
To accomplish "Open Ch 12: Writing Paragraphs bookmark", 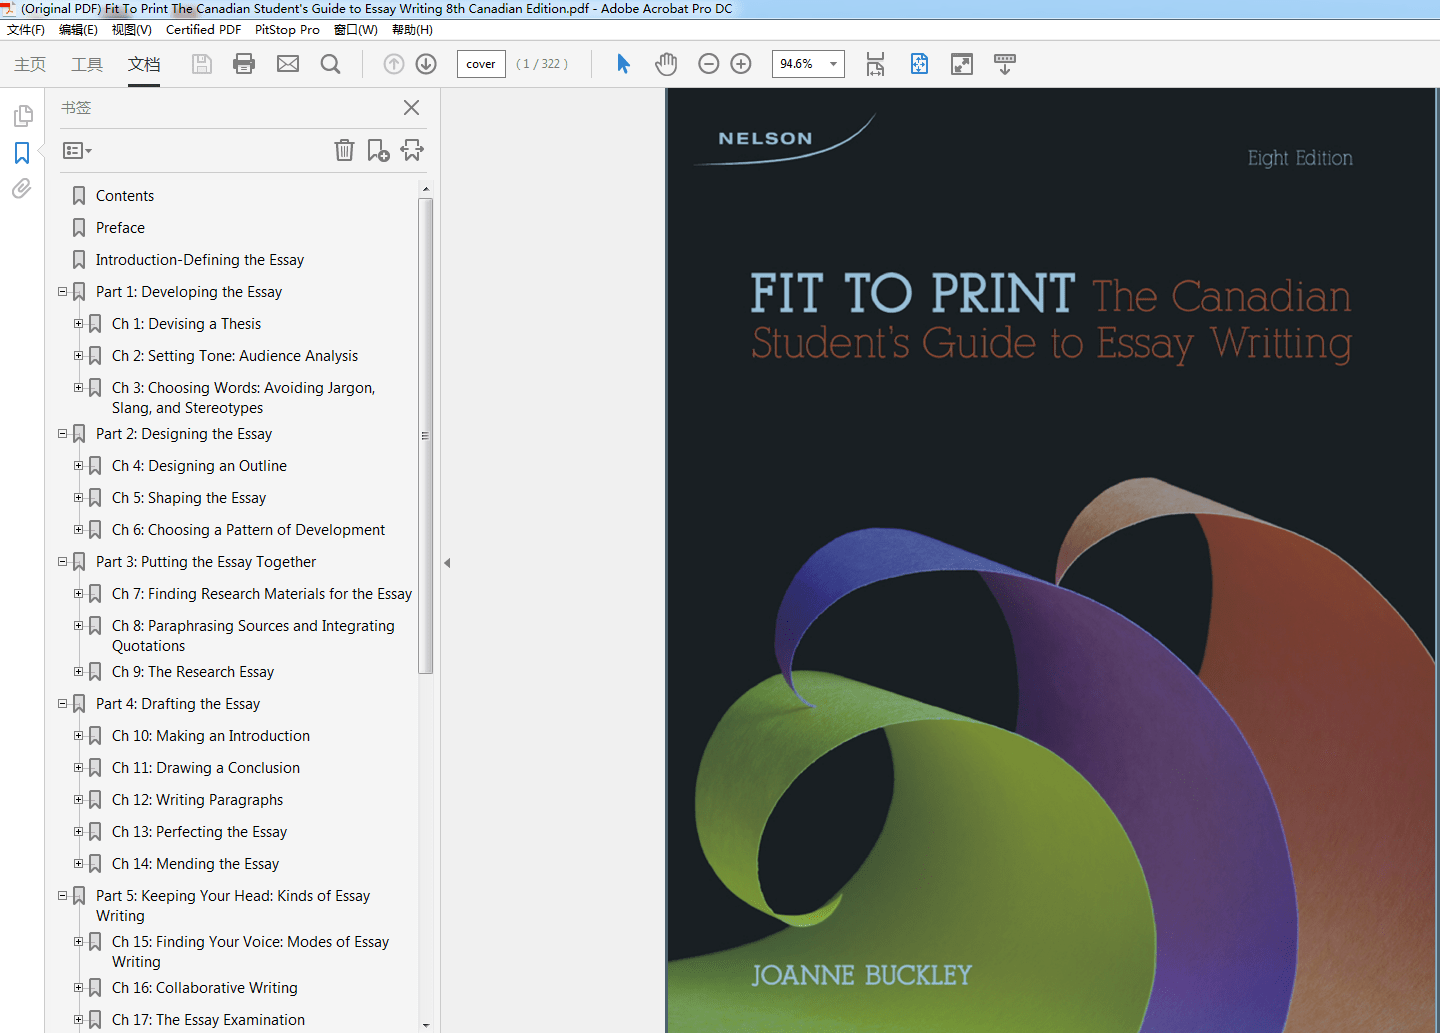I will coord(198,800).
